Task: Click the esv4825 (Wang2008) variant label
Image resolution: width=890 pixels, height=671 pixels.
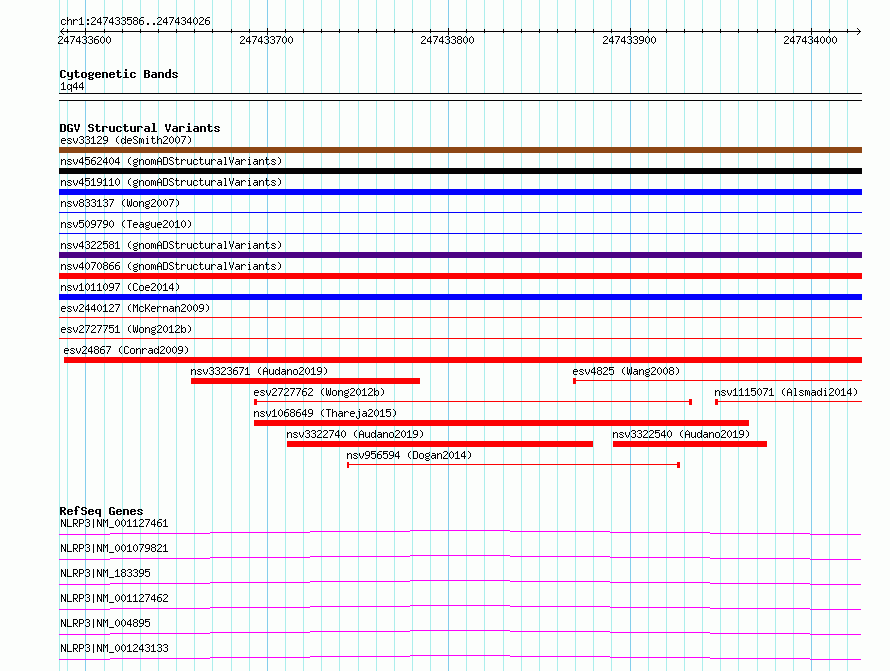Action: pos(626,371)
